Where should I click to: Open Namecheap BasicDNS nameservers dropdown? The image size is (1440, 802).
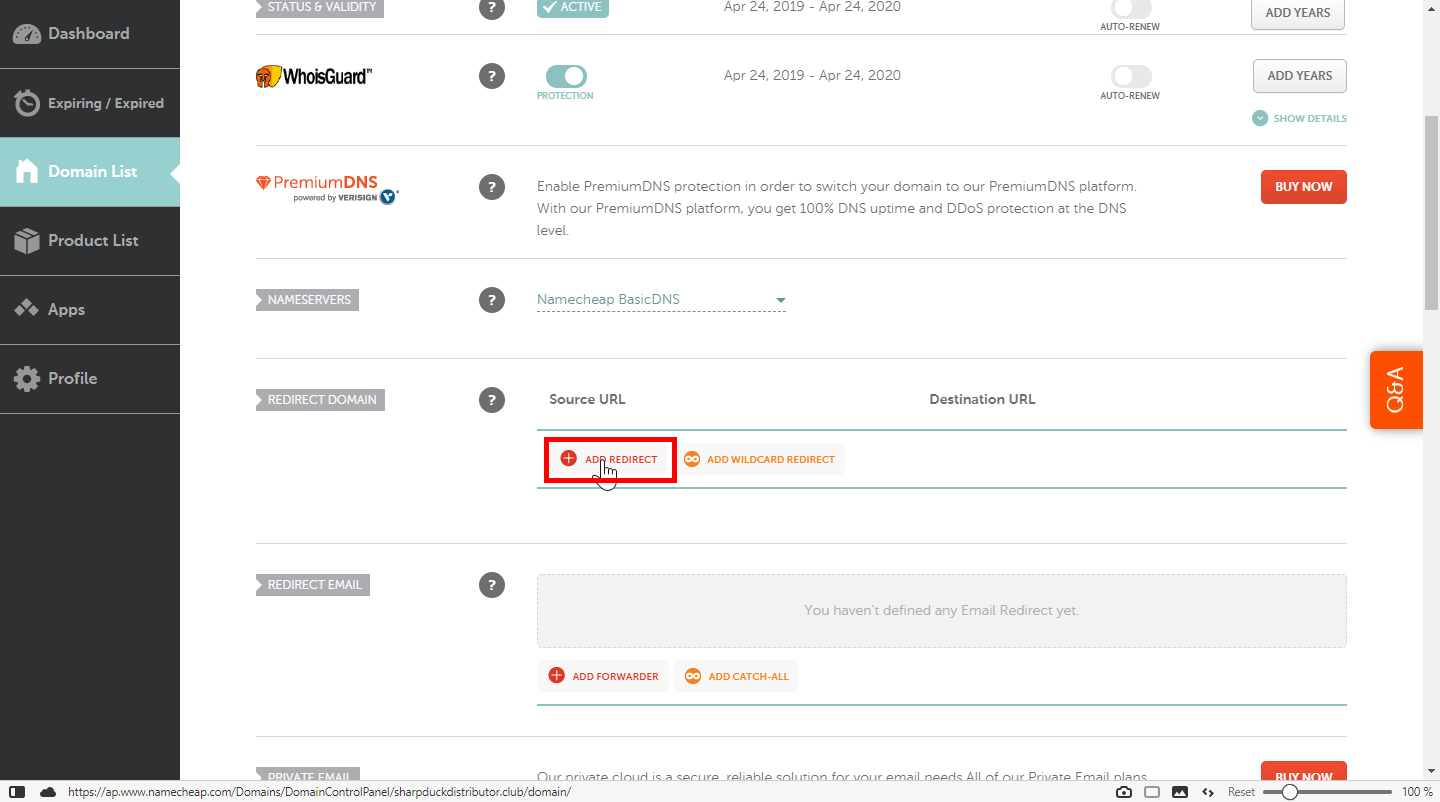[x=661, y=300]
